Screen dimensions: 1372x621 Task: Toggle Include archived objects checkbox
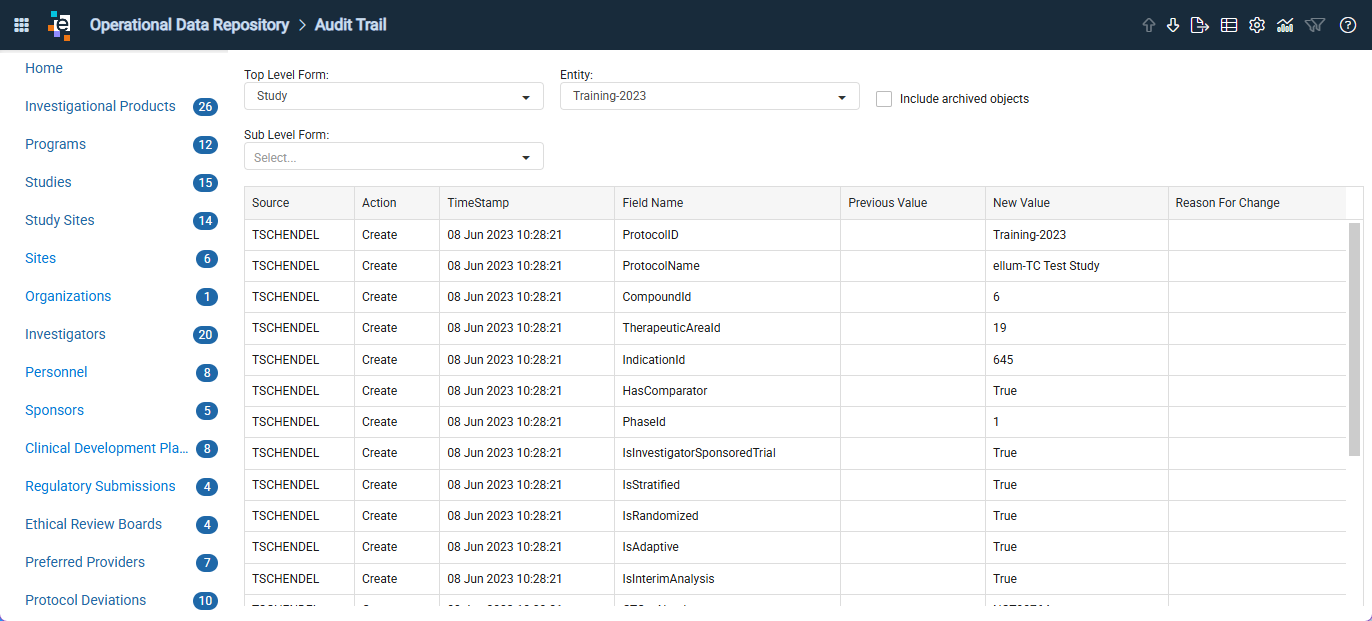[884, 99]
